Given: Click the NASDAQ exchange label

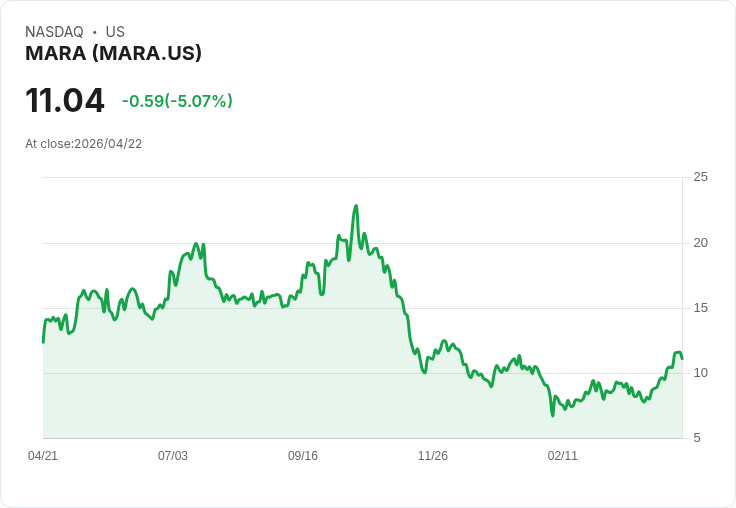Looking at the screenshot, I should (x=54, y=32).
